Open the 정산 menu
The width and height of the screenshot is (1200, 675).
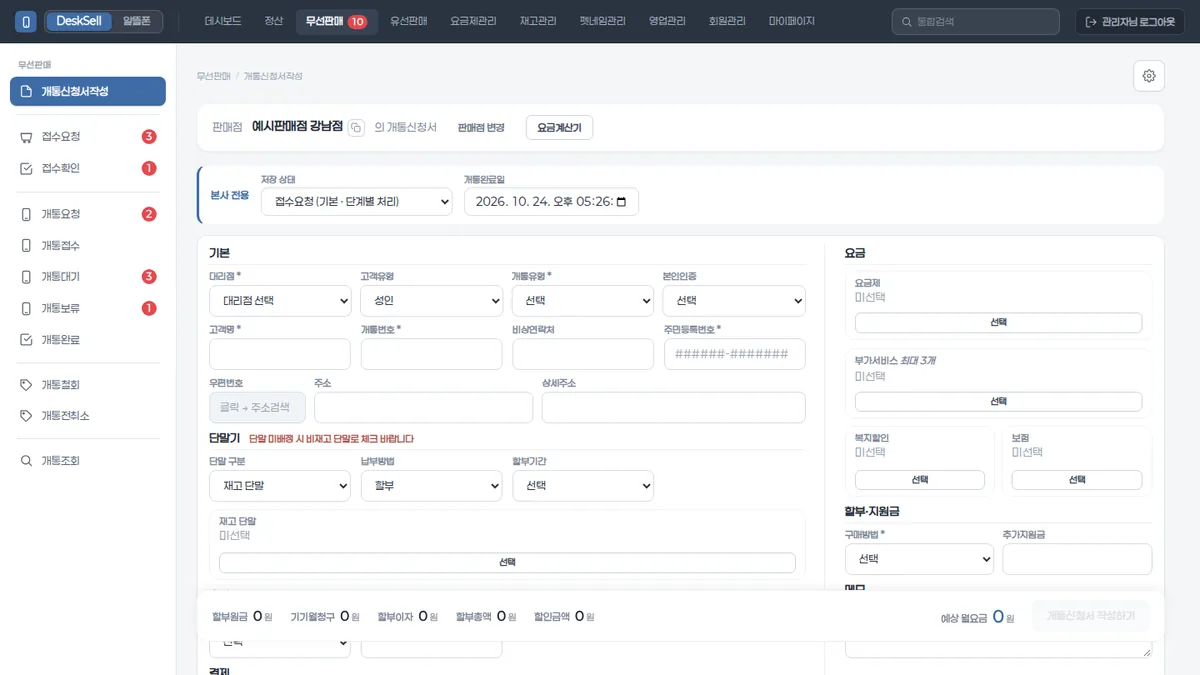coord(274,21)
